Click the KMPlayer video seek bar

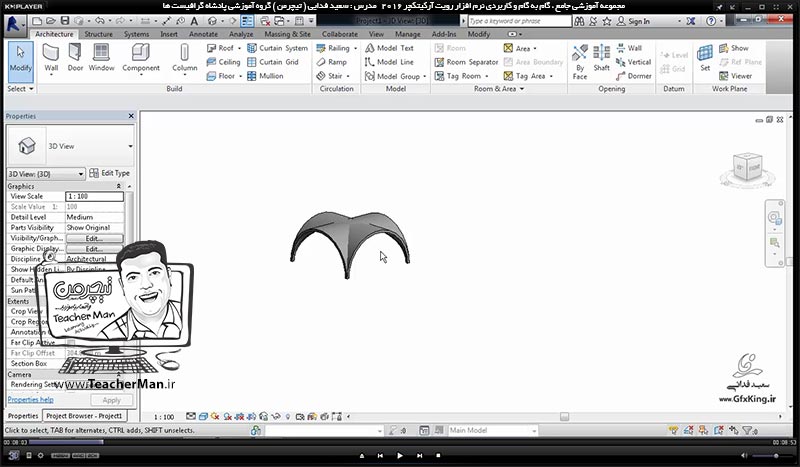399,442
